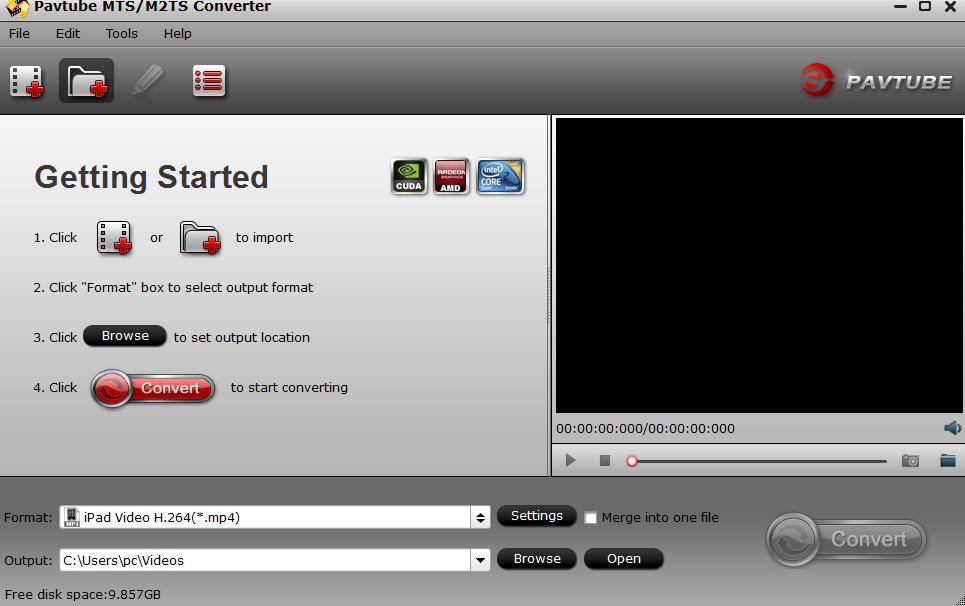Click the add folder icon in Getting Started step 1

[200, 237]
